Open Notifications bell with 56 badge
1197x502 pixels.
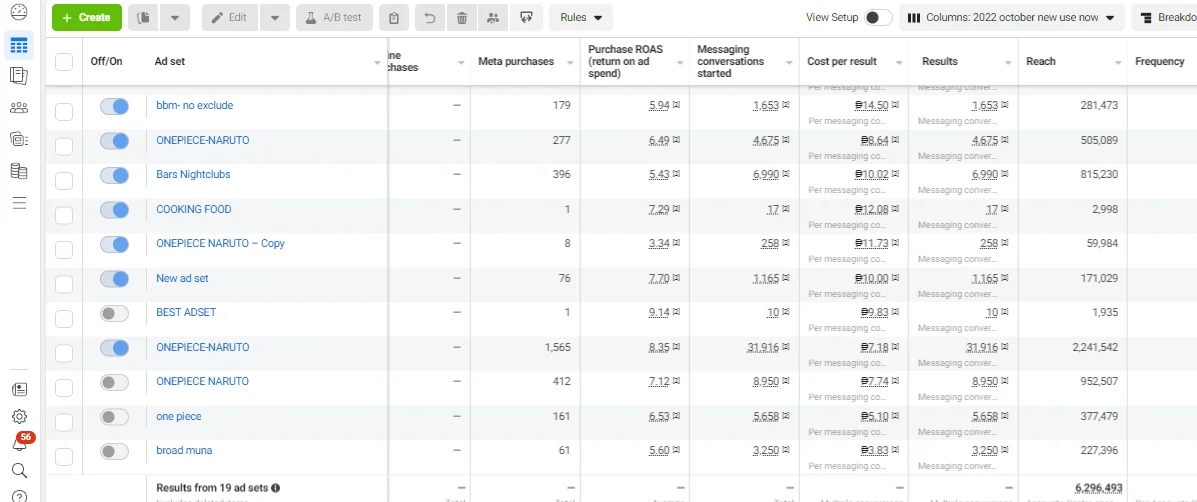tap(21, 442)
